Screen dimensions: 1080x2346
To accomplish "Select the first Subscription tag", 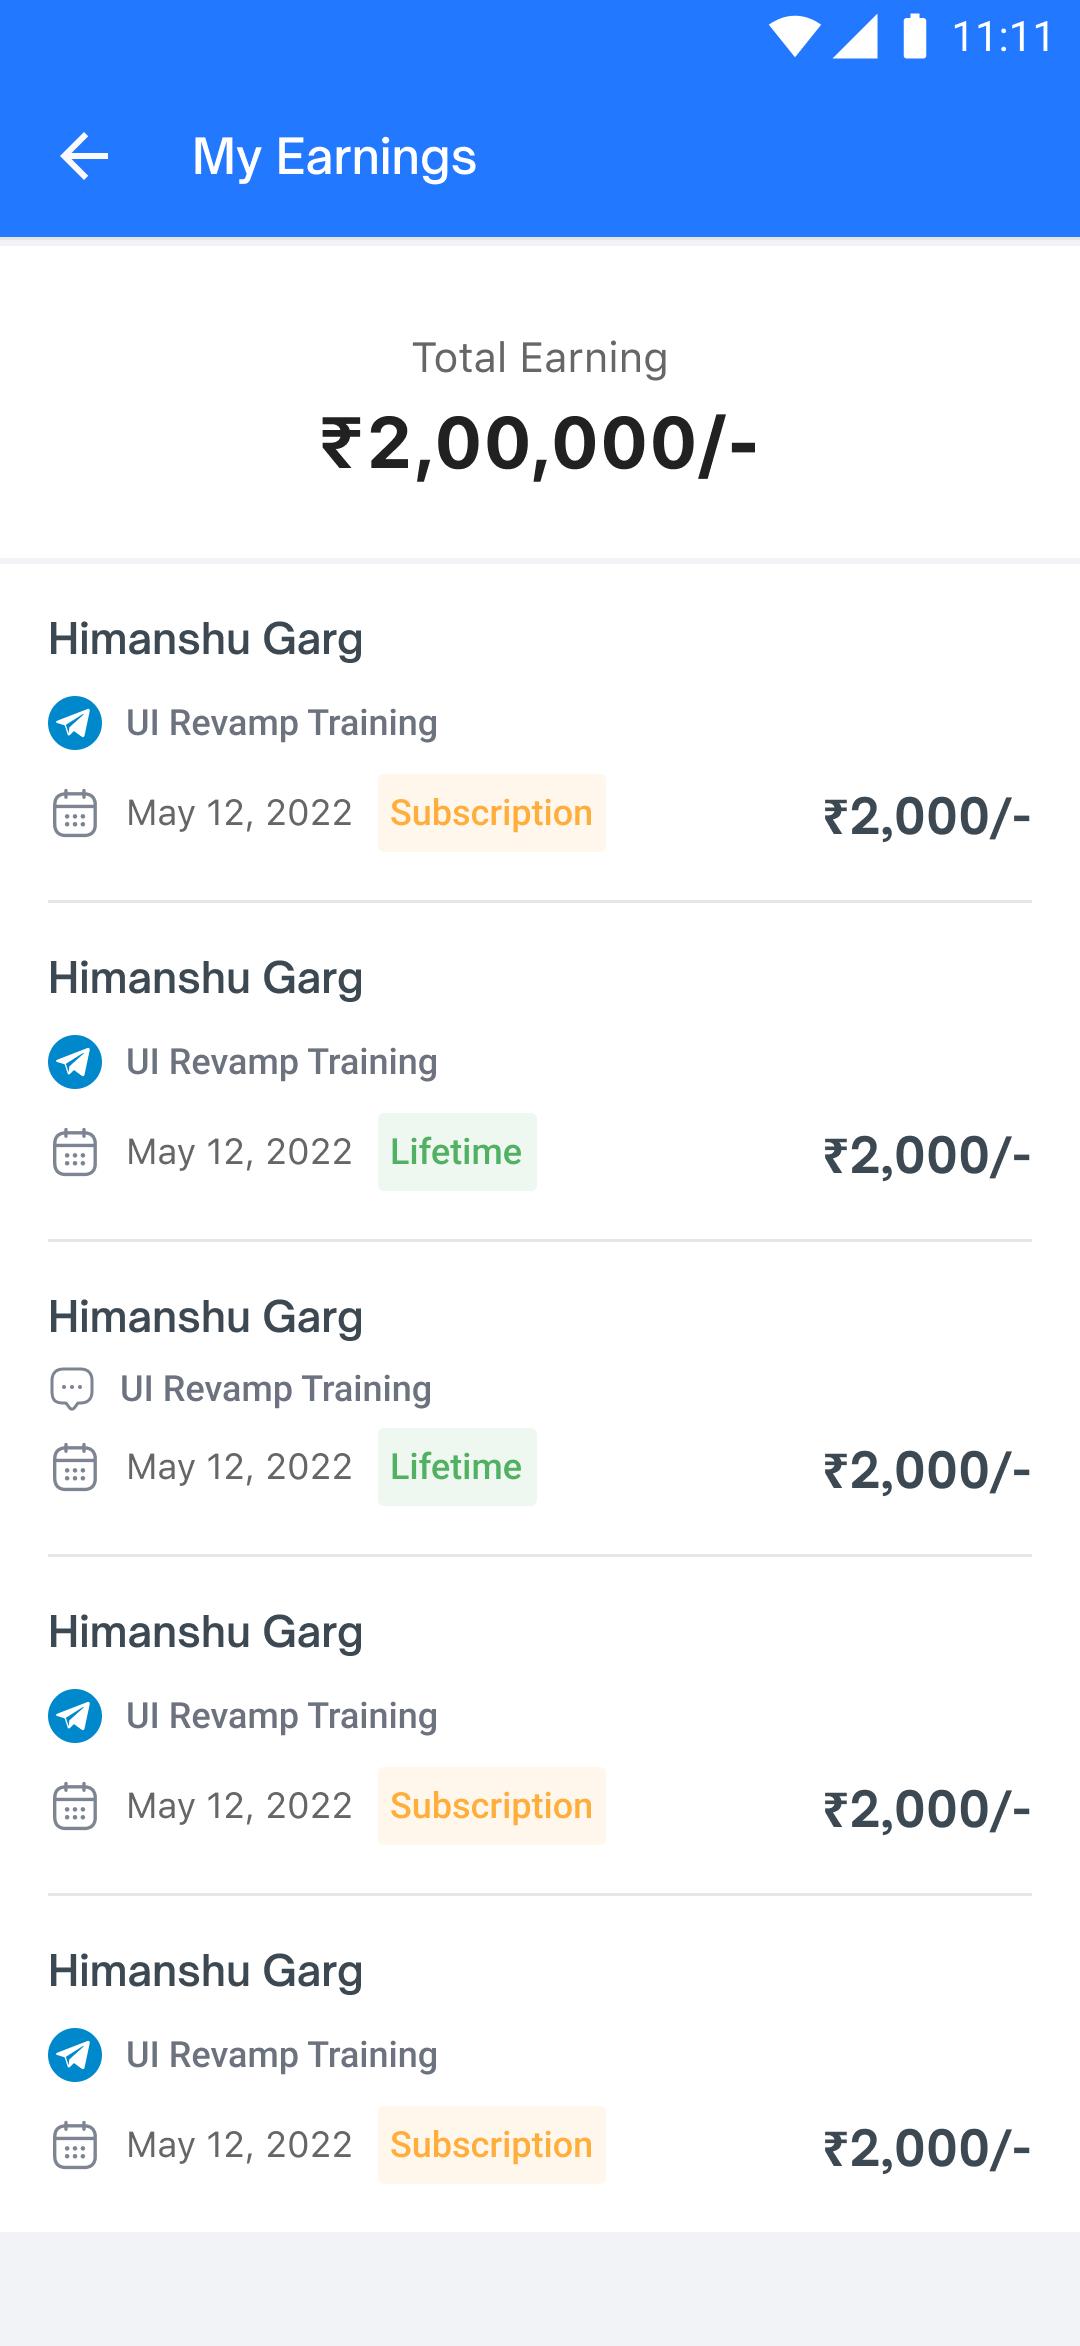I will pos(492,813).
